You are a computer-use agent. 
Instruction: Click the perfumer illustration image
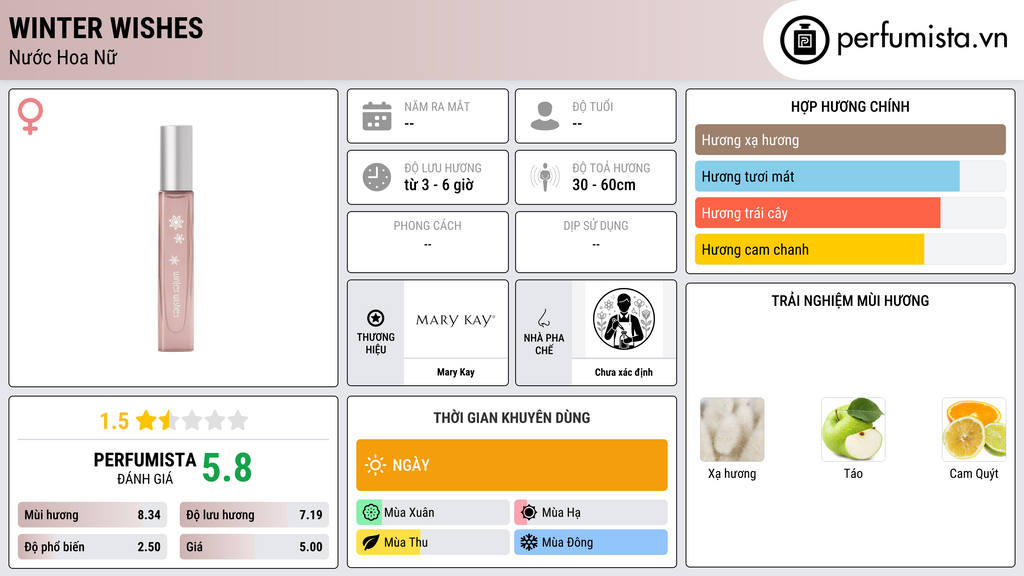click(624, 319)
